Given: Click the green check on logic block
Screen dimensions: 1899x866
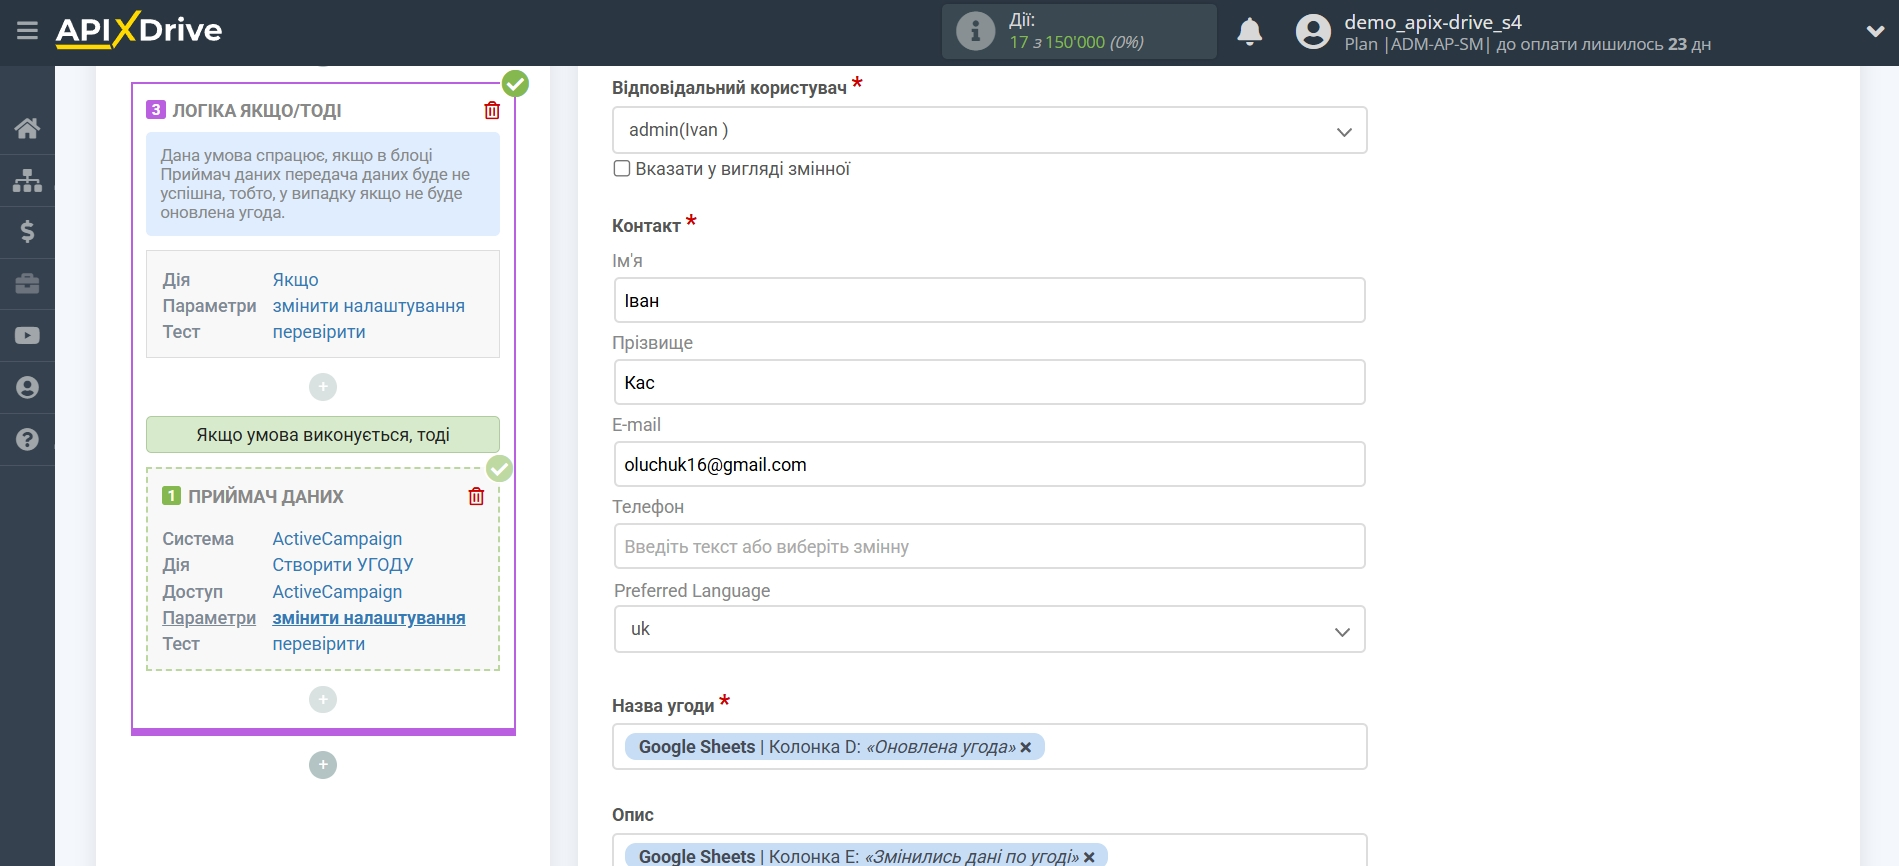Looking at the screenshot, I should coord(515,83).
